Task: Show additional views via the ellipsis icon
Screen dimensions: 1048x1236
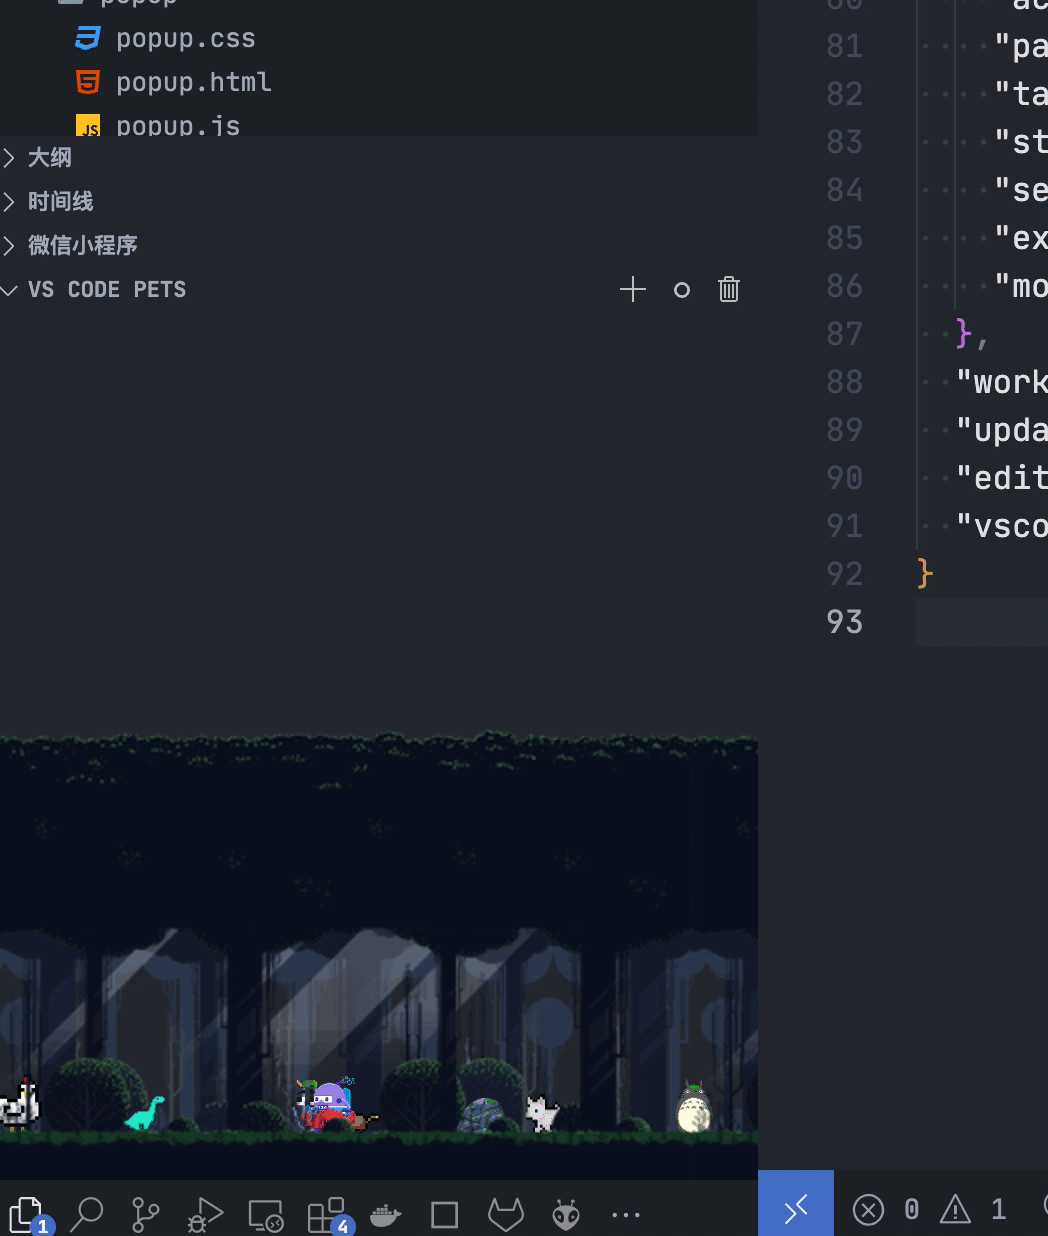Action: point(626,1215)
